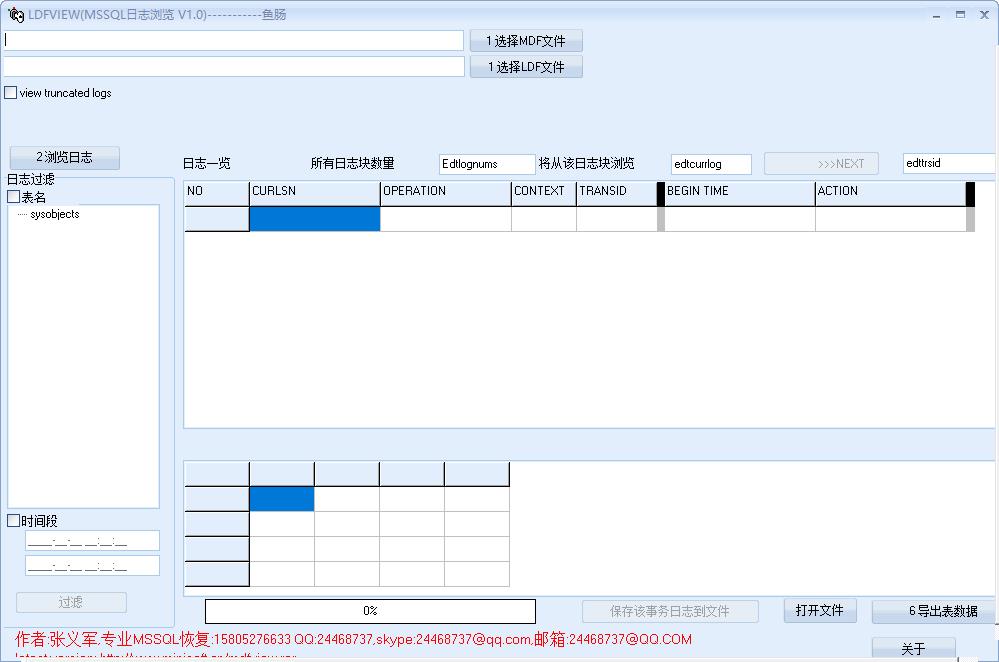Click the '6 导出表数据' button

tap(934, 611)
